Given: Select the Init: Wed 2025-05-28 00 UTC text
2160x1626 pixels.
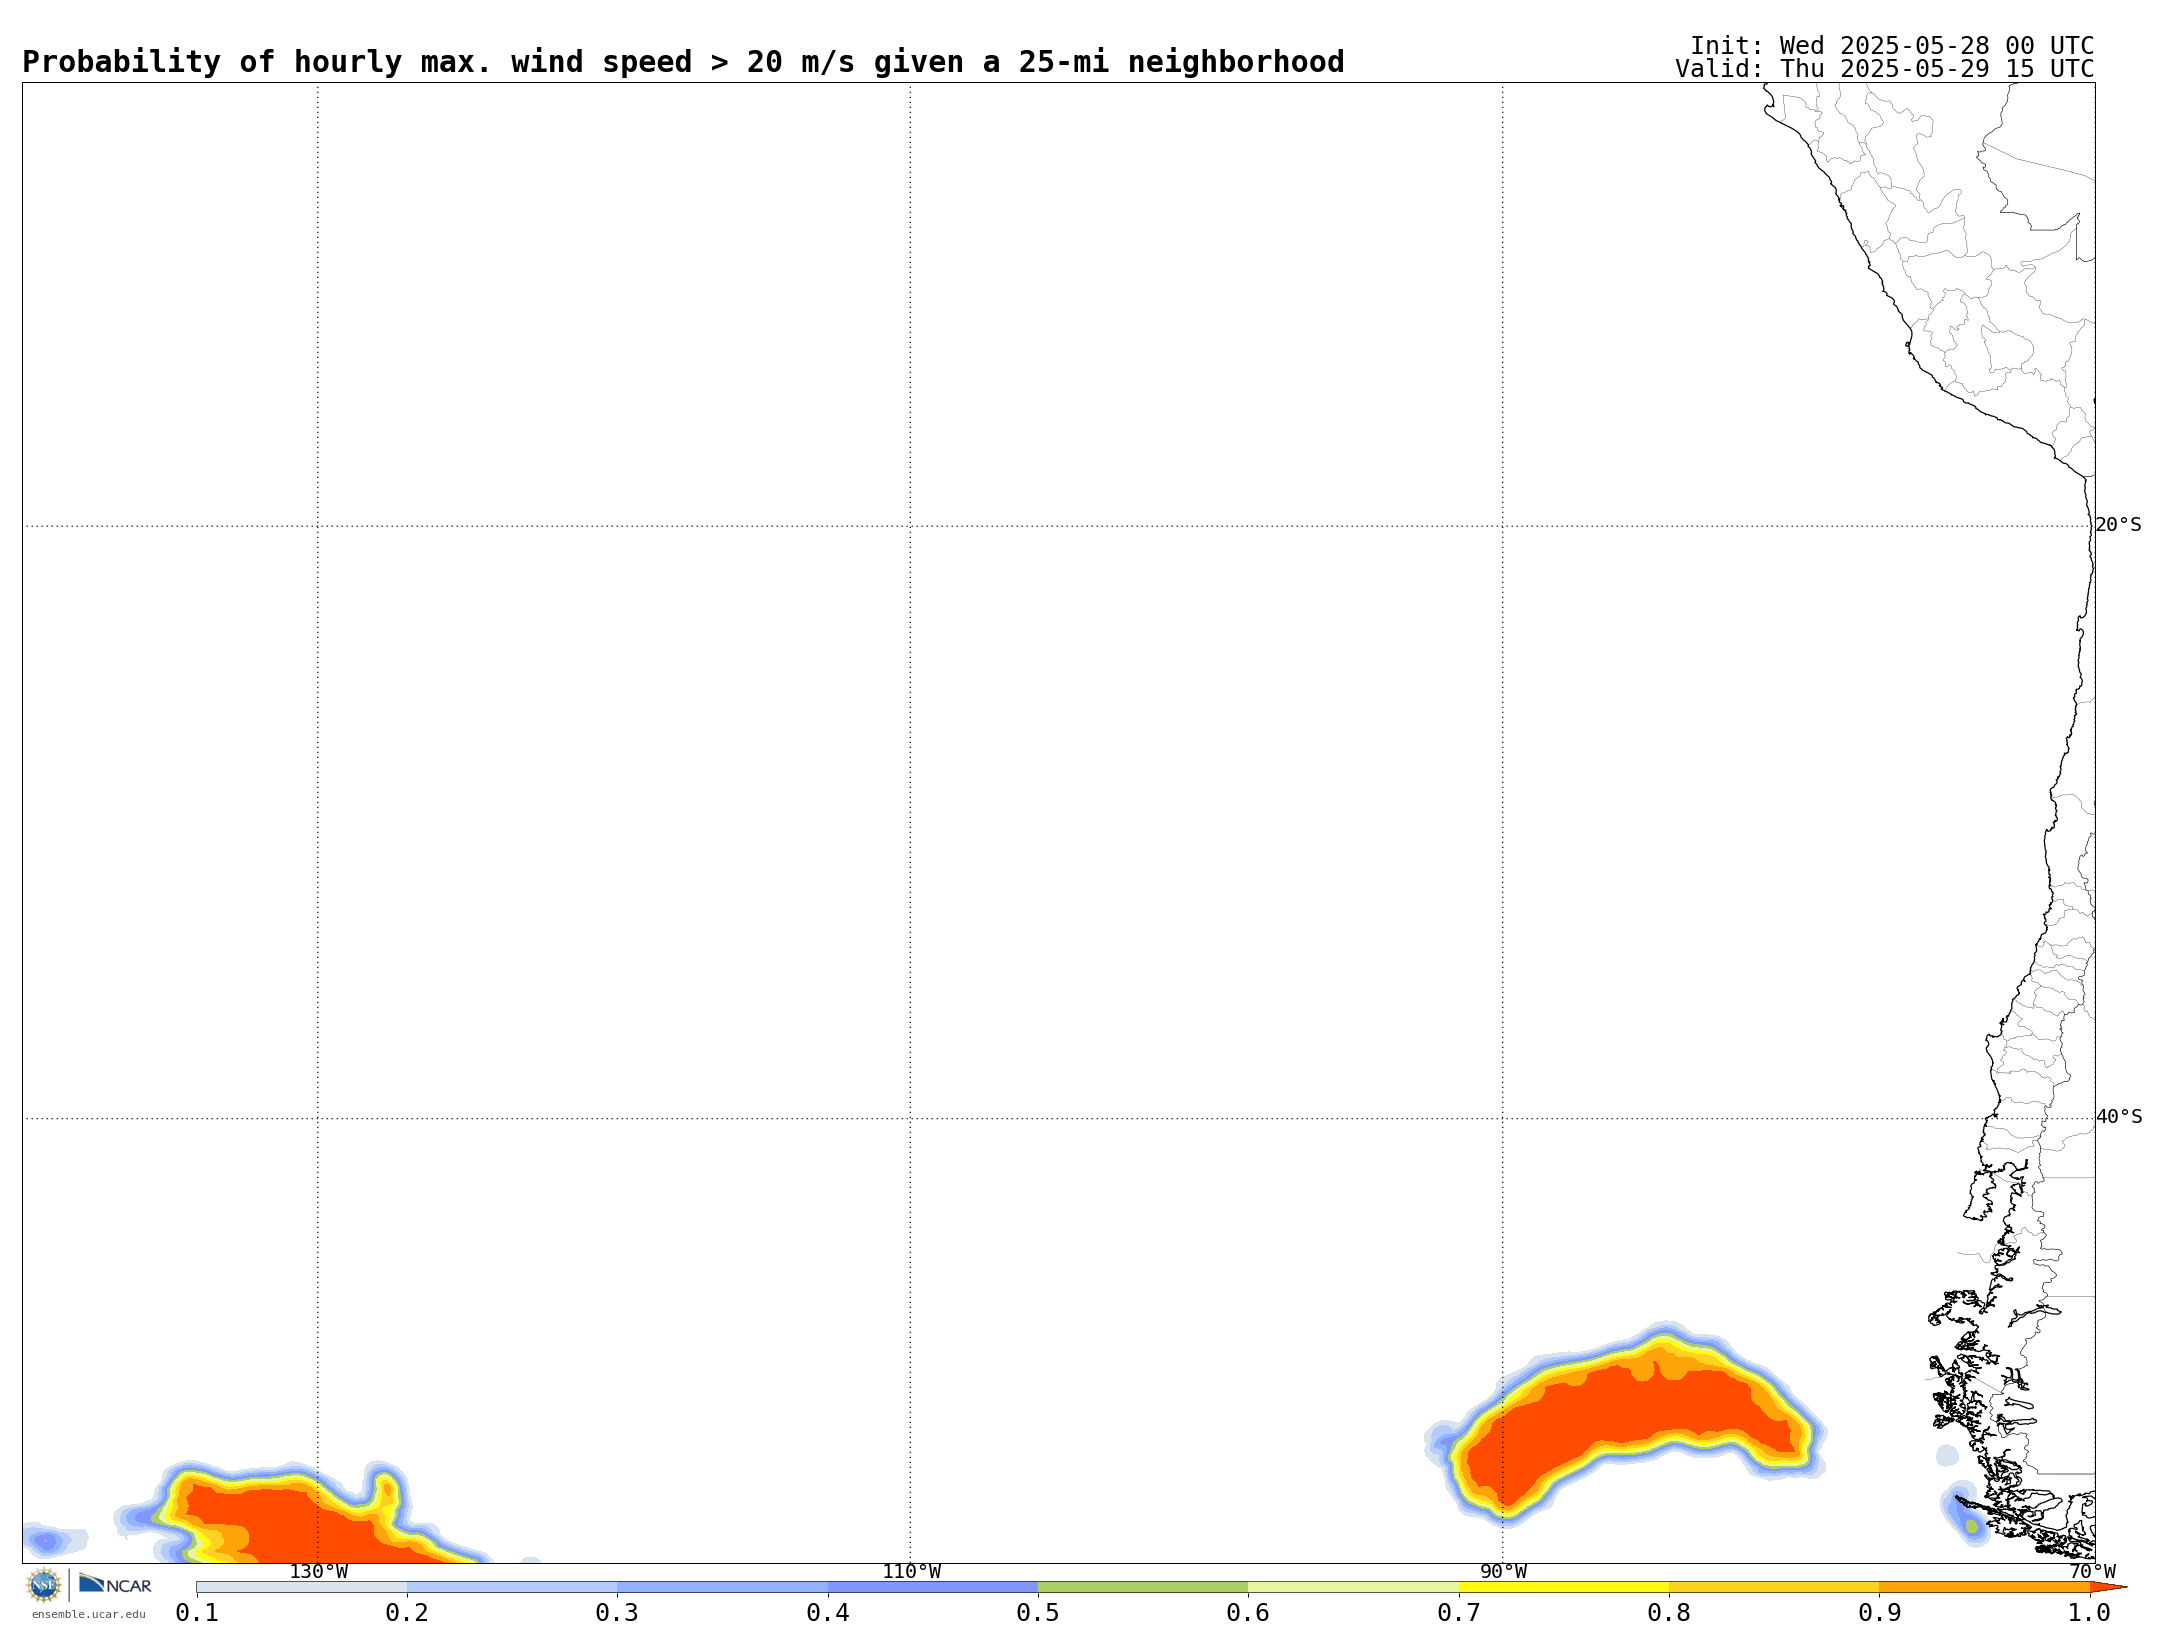Looking at the screenshot, I should point(1891,46).
